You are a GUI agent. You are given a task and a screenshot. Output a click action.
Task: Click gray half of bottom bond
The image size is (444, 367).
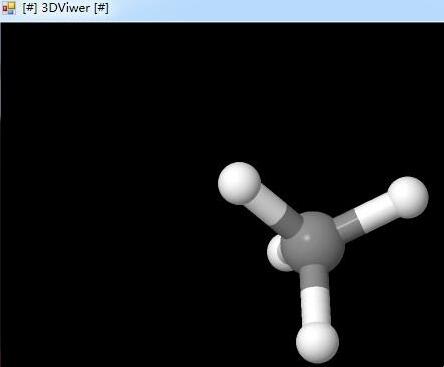point(315,279)
